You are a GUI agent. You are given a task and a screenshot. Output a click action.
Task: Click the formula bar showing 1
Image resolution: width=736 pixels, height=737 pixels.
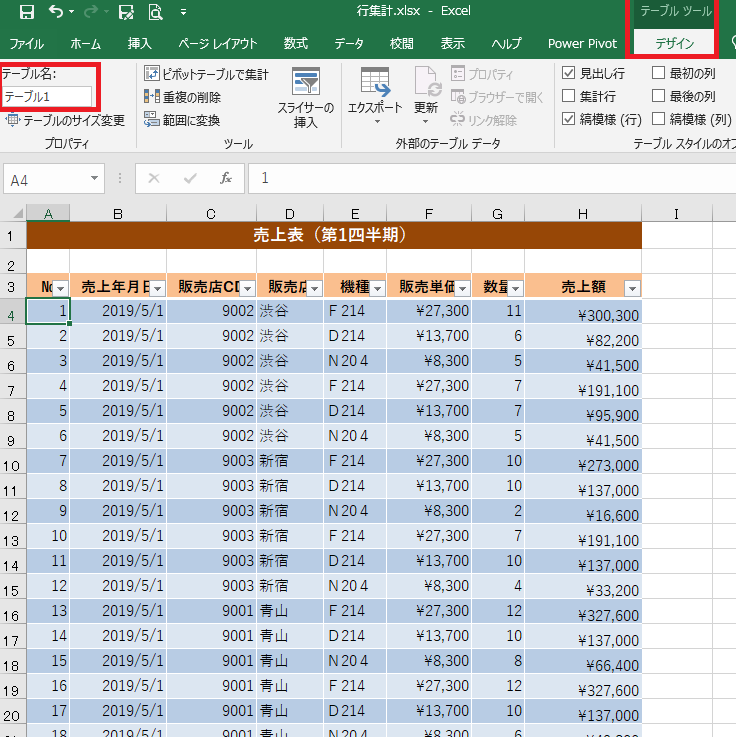tap(492, 178)
